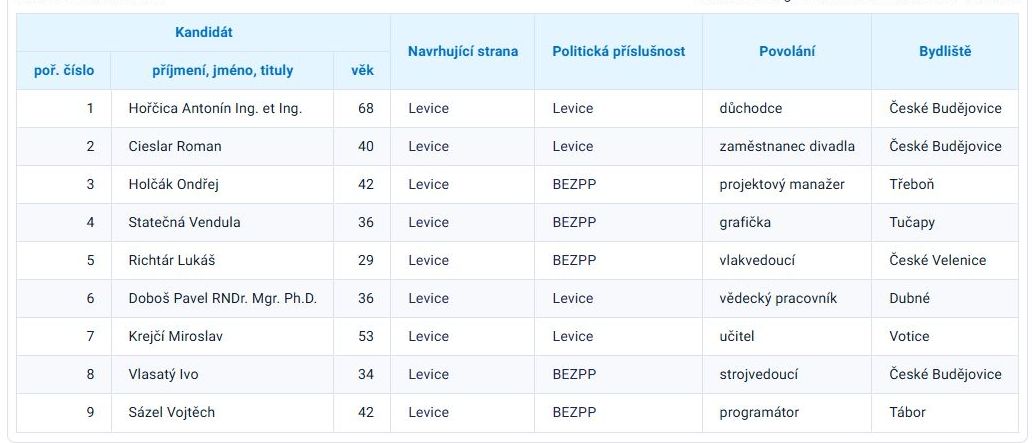
Task: Click the 'věk' column header
Action: (x=362, y=71)
